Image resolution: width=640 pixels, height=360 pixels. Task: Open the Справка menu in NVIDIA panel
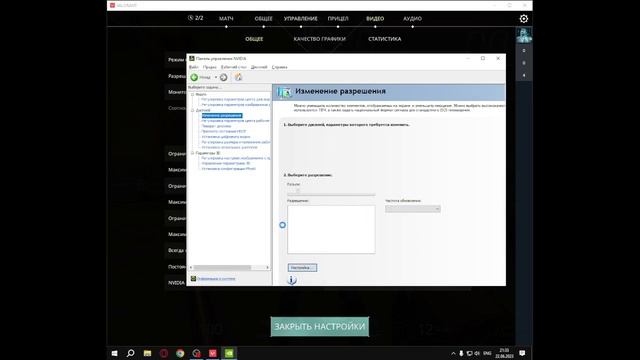(280, 67)
